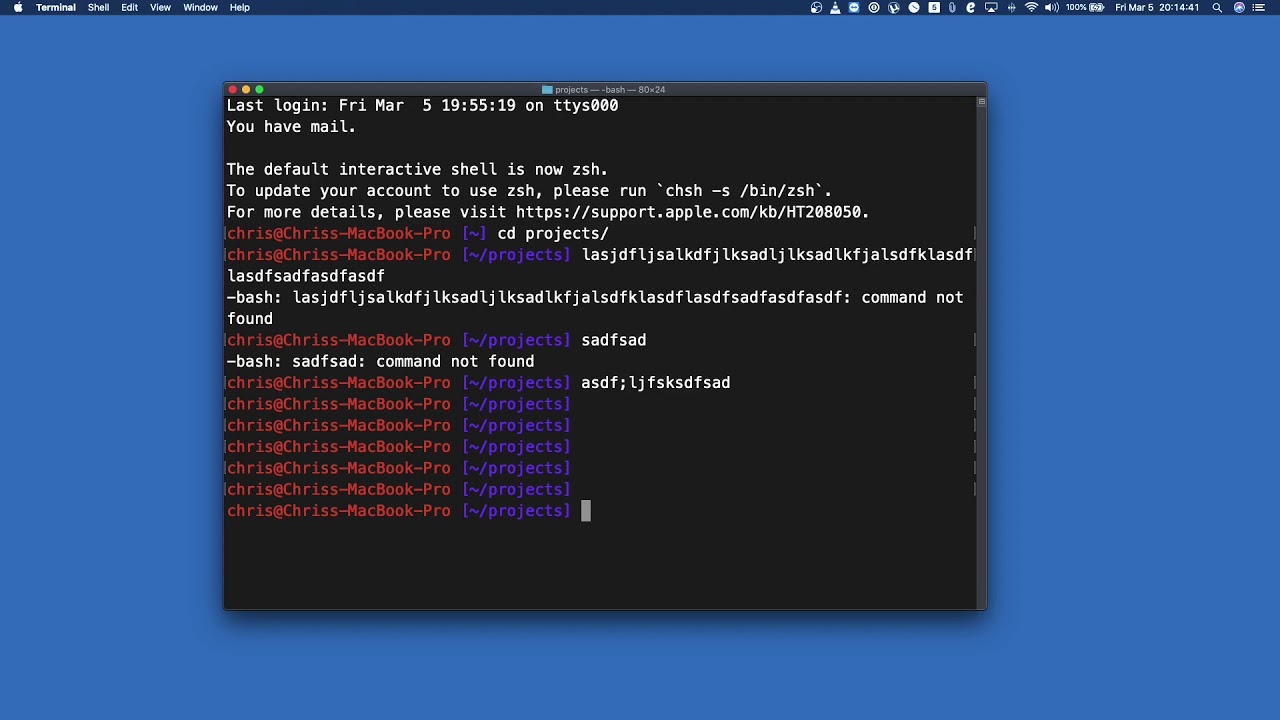Close the Terminal window with red button
The height and width of the screenshot is (720, 1280).
point(233,90)
